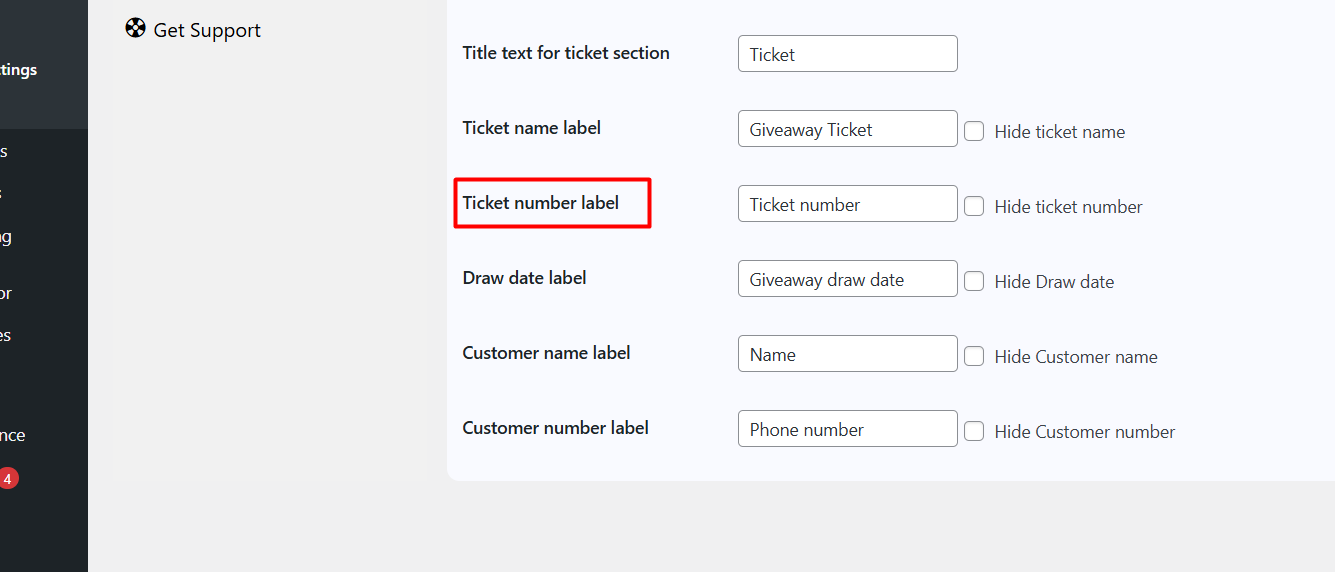Click the Phone number input field

[847, 429]
